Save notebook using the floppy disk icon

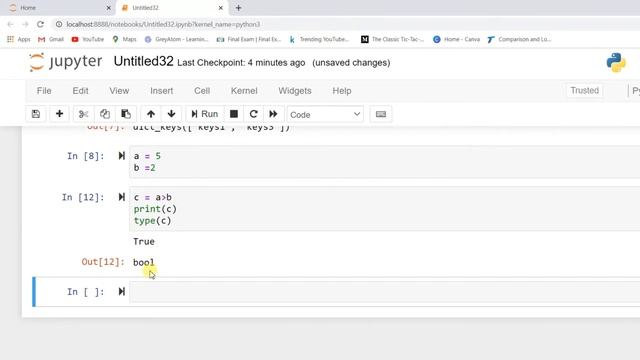tap(36, 114)
